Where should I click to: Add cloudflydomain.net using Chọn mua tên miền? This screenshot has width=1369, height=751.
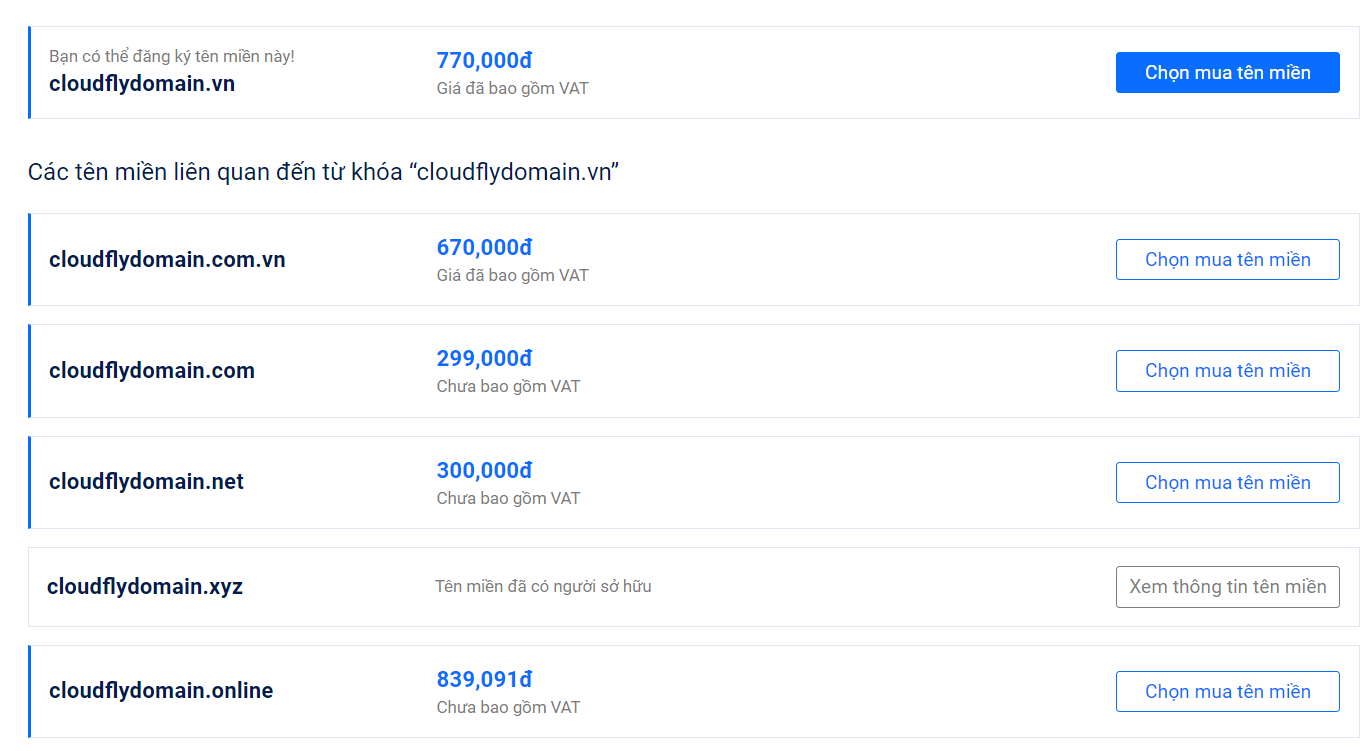point(1227,483)
